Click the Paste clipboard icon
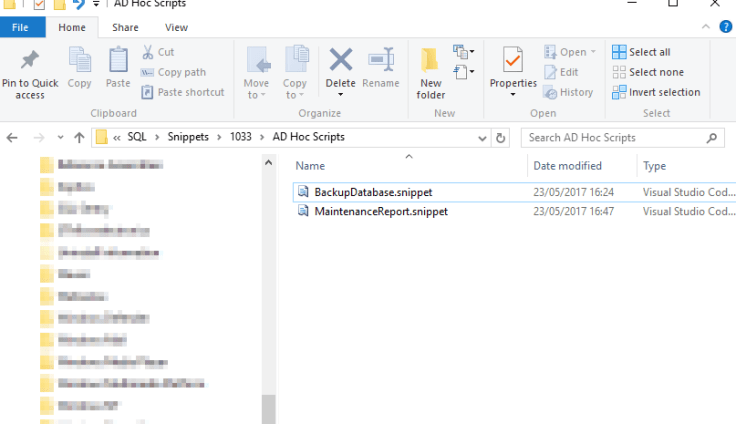 click(x=118, y=61)
